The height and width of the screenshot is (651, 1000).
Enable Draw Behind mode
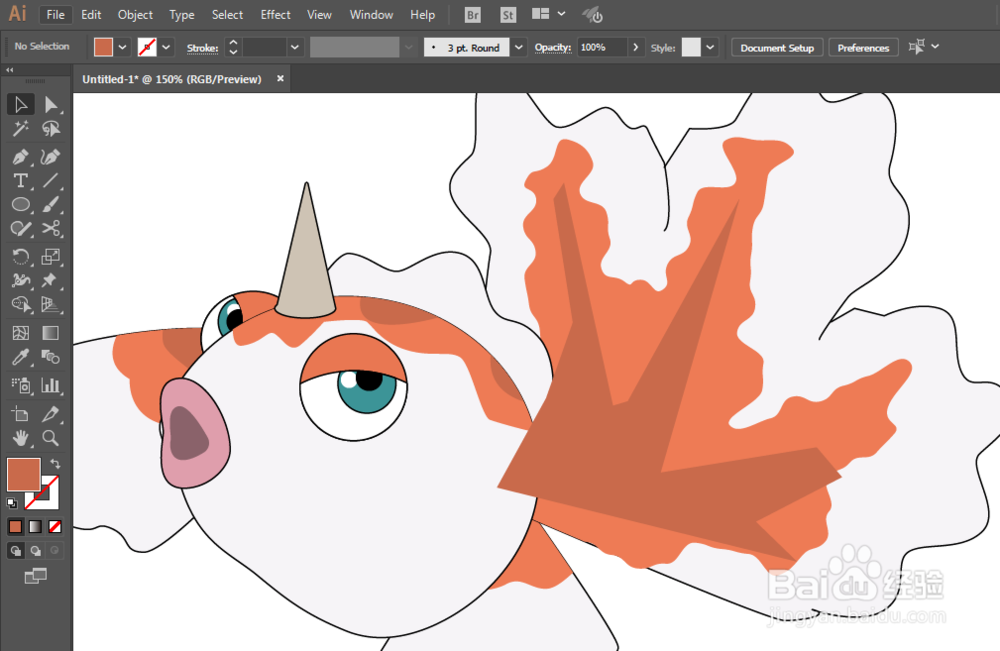[x=35, y=551]
